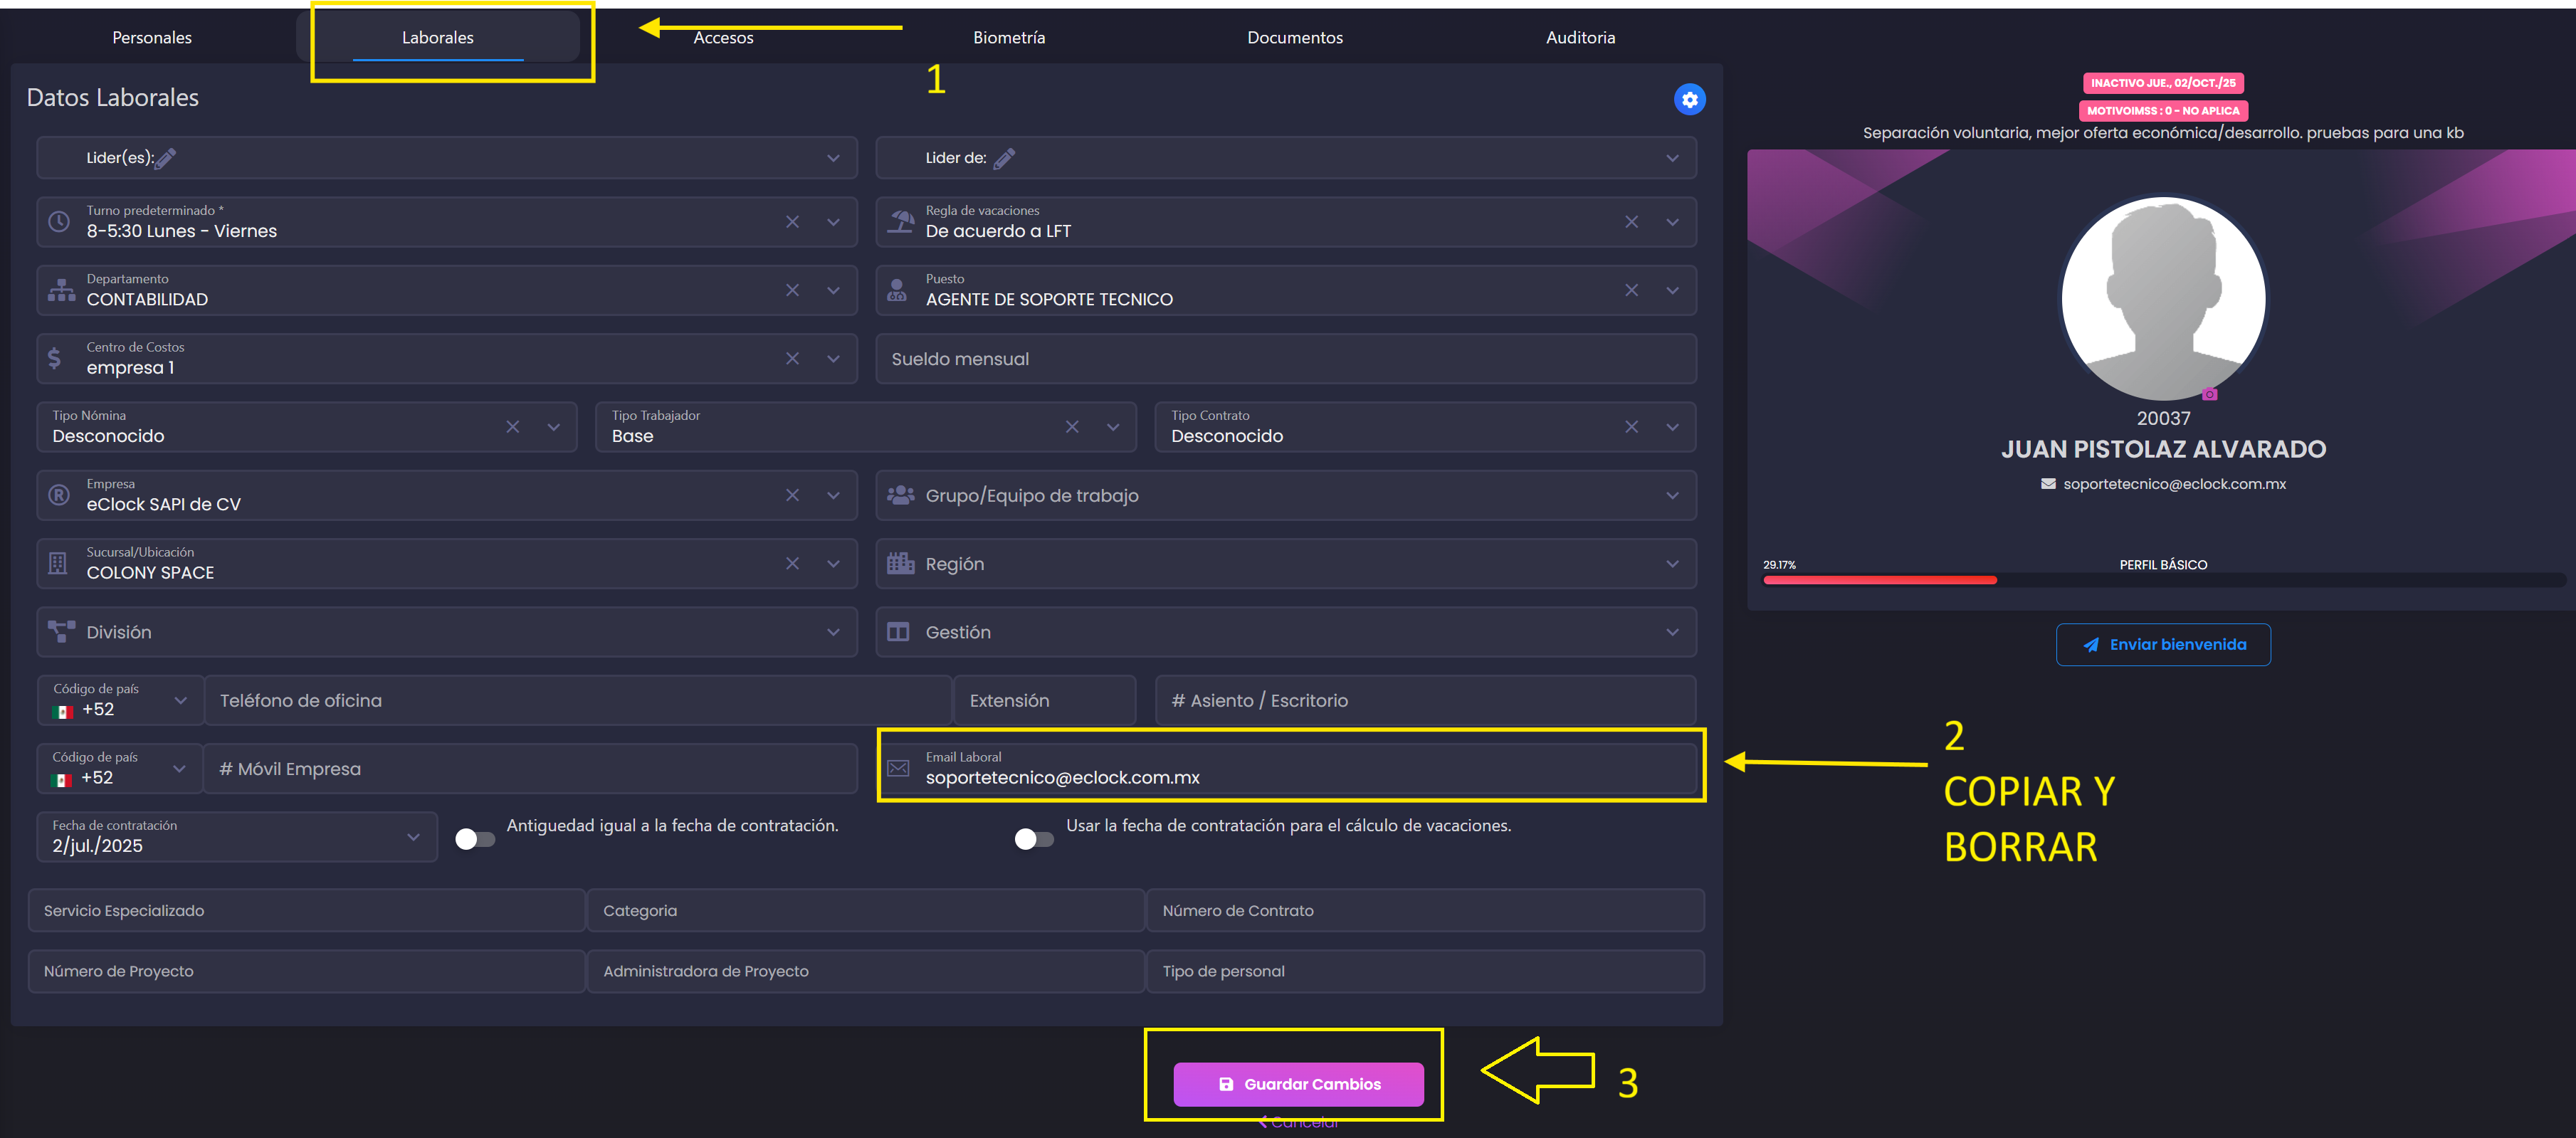Clear the Sucursal COLONY SPACE value
2576x1138 pixels.
coord(792,563)
